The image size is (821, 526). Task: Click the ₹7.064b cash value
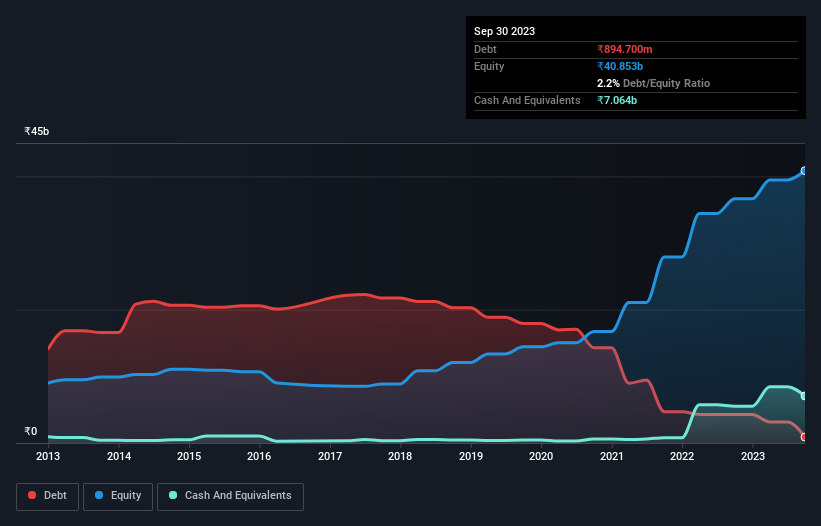[617, 100]
